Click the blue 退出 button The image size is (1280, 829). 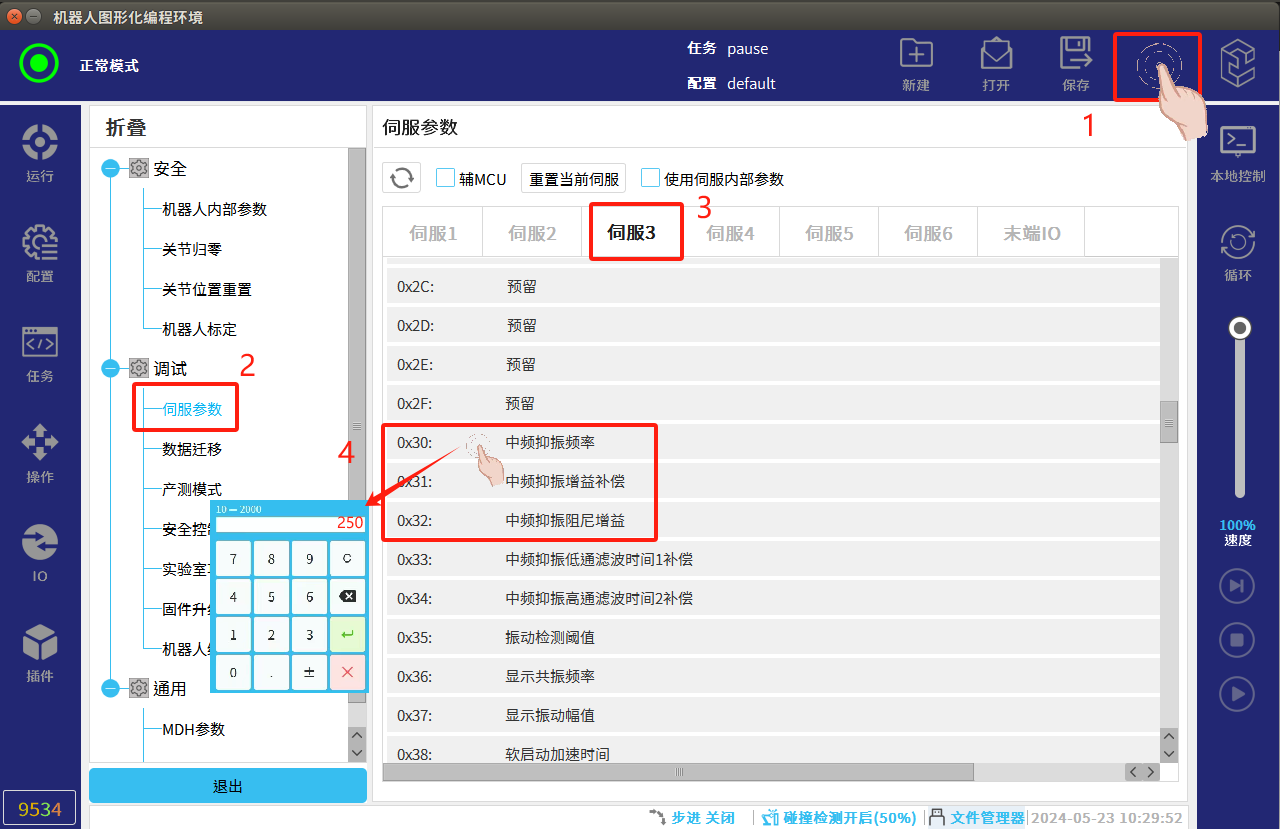(228, 786)
